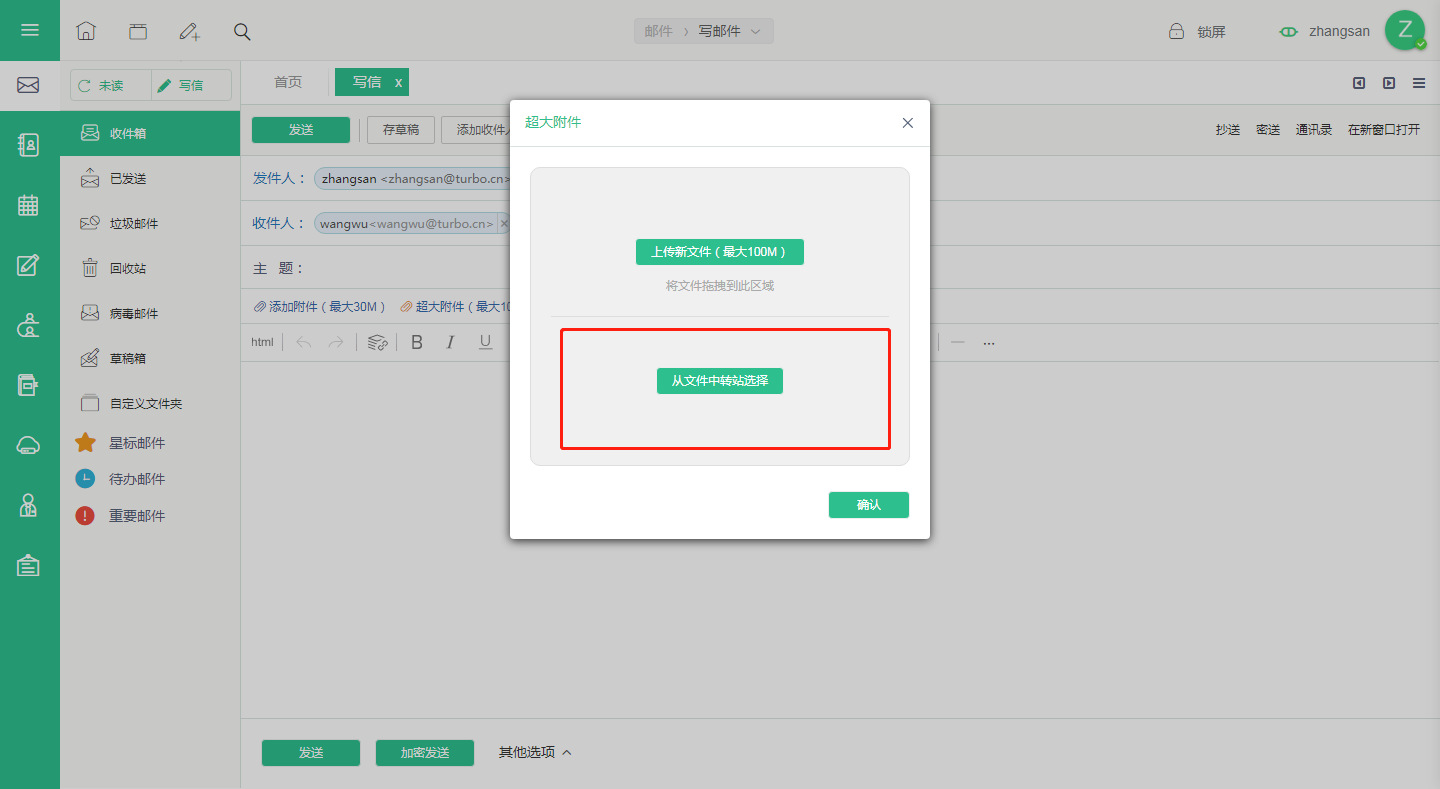Toggle bold formatting
1440x789 pixels.
417,342
